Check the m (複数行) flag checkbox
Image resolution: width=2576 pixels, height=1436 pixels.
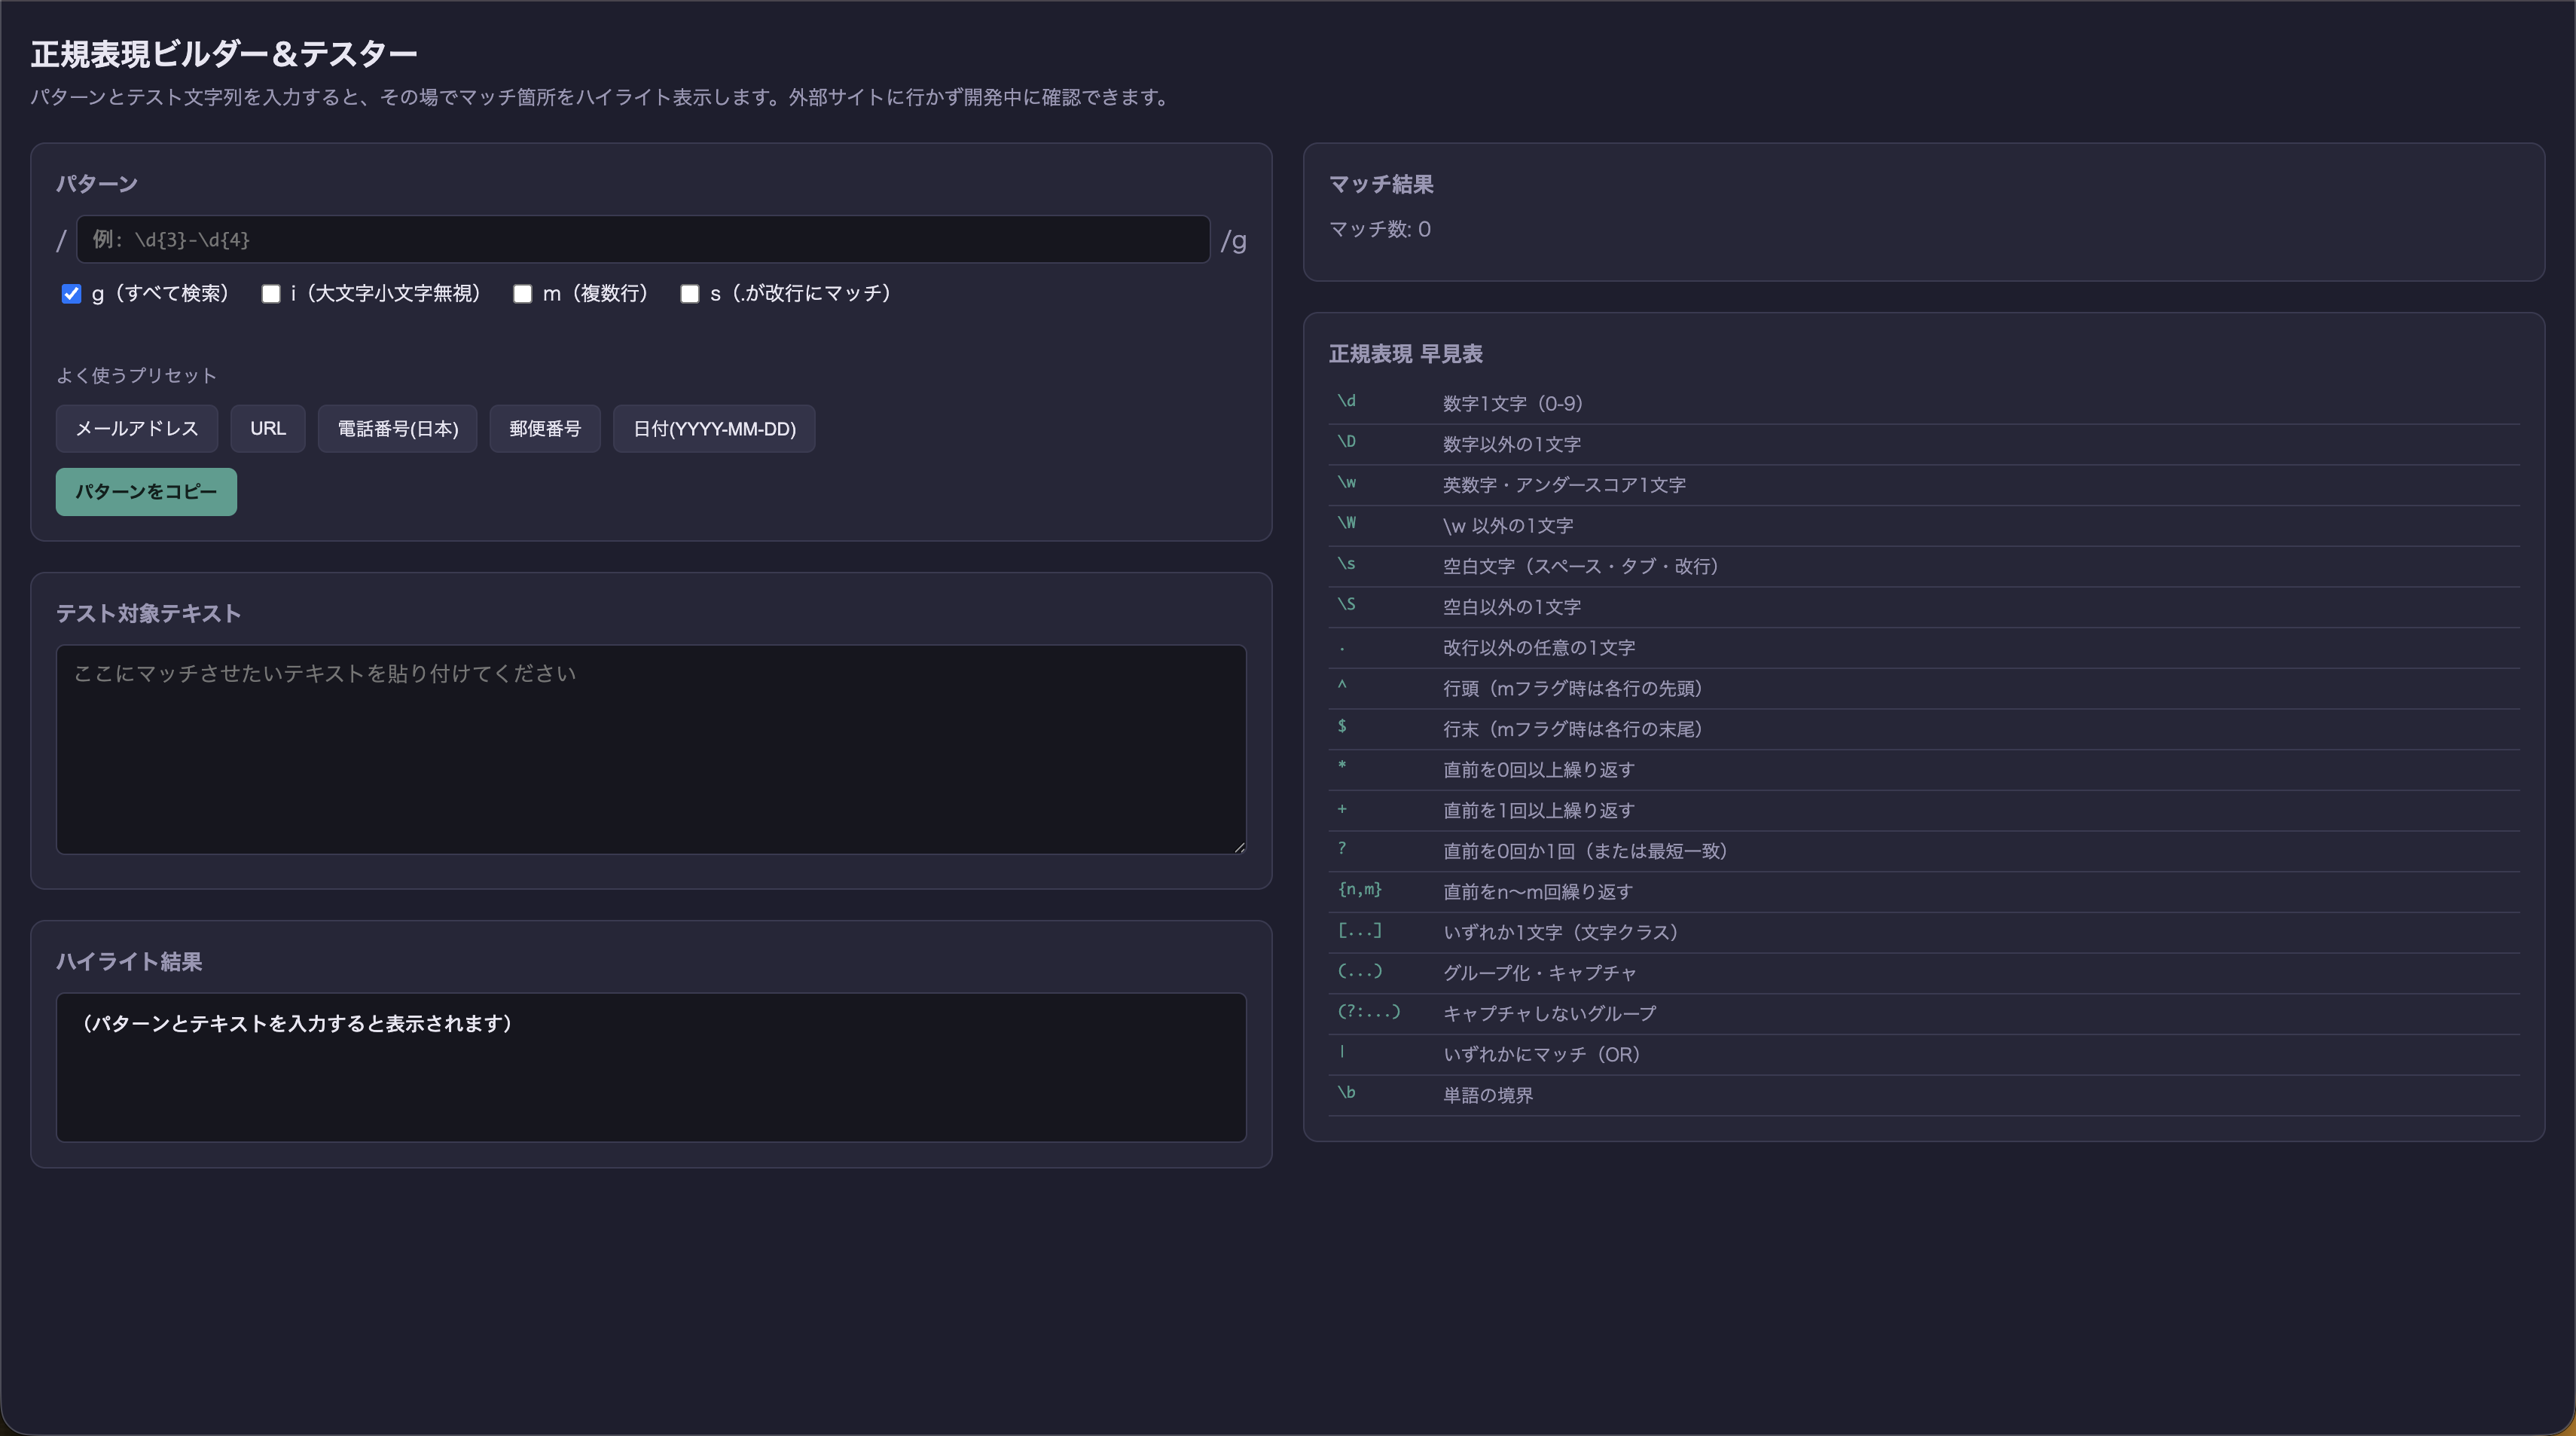click(522, 294)
